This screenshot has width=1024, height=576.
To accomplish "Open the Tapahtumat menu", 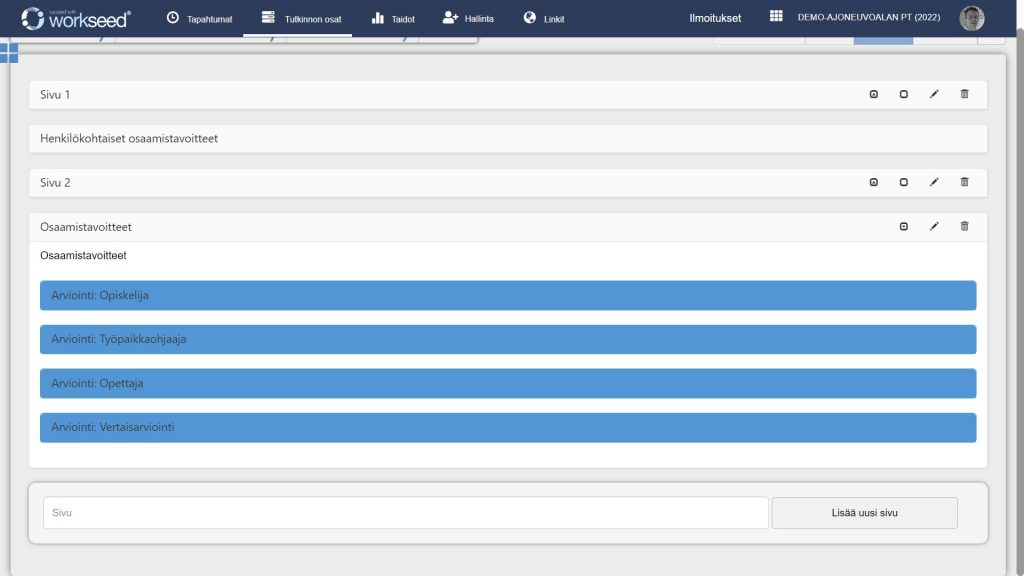I will [199, 18].
